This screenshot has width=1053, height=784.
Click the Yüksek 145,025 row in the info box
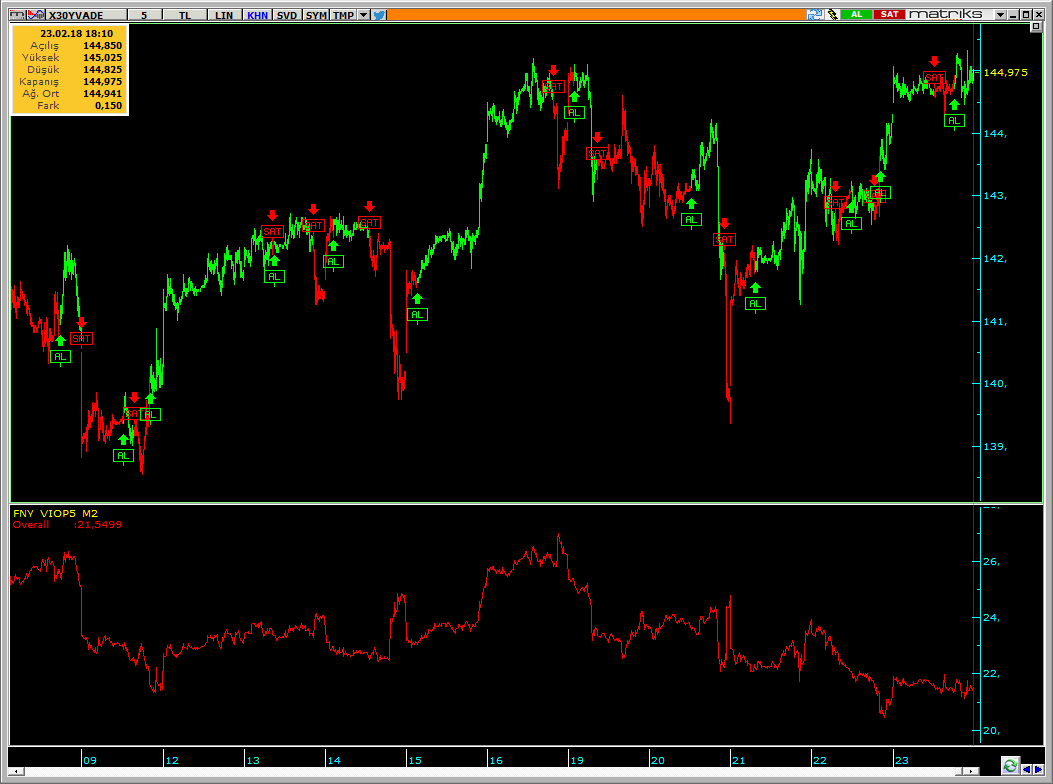[x=70, y=57]
